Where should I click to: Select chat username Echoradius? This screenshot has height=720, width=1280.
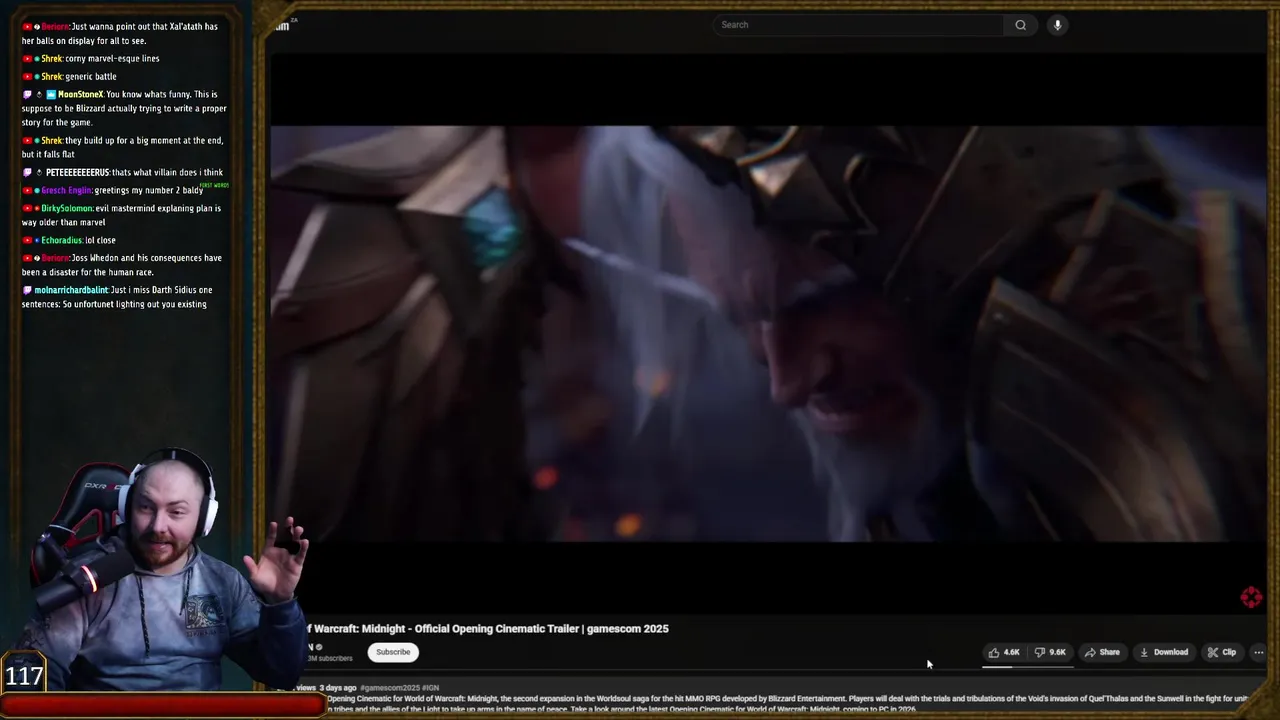coord(62,241)
